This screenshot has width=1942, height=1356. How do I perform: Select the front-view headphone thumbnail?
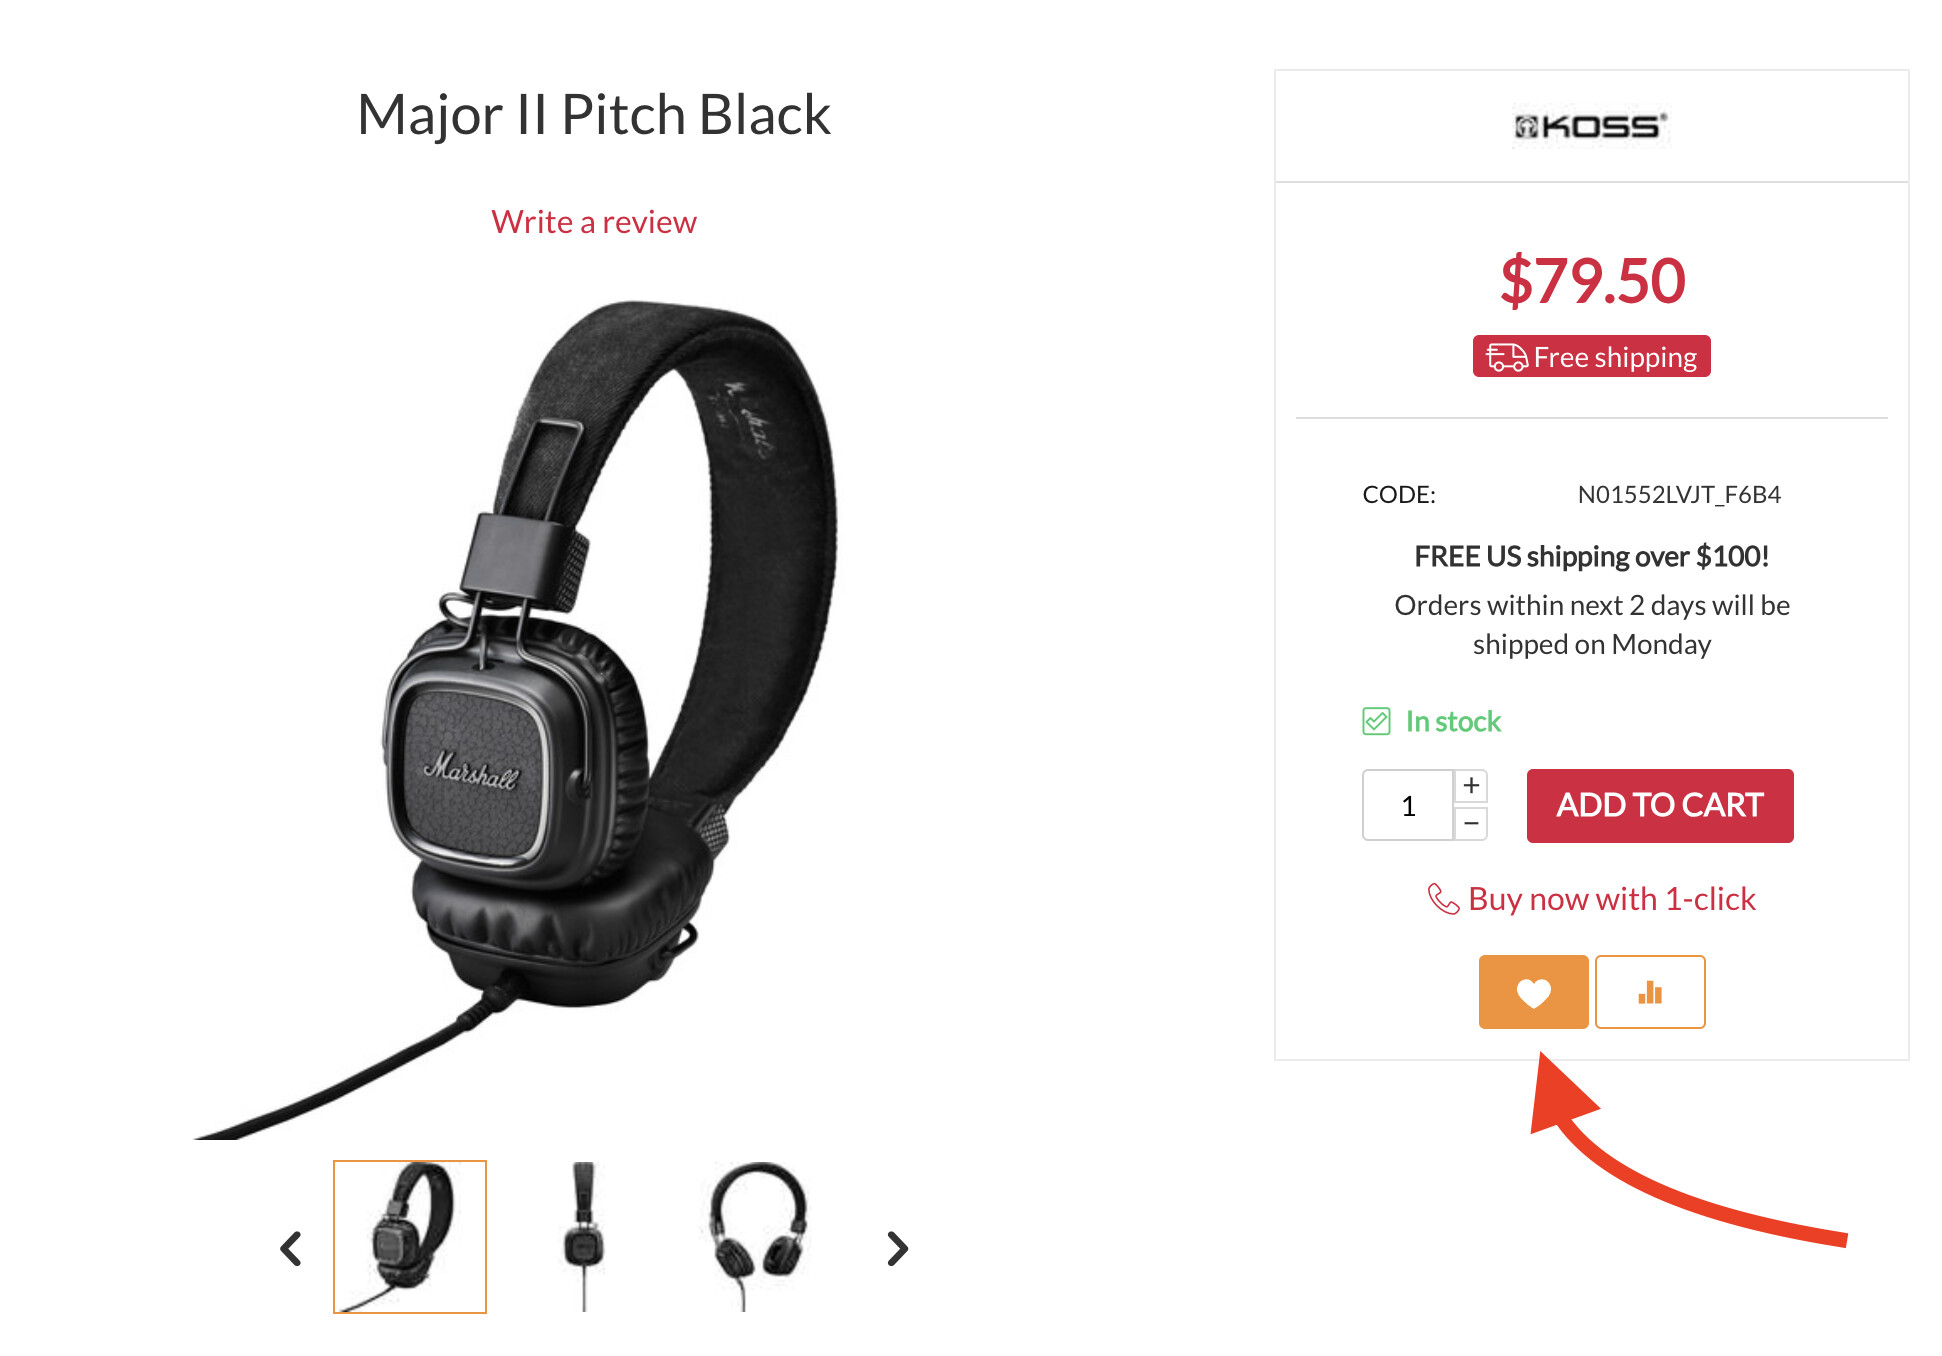point(757,1237)
